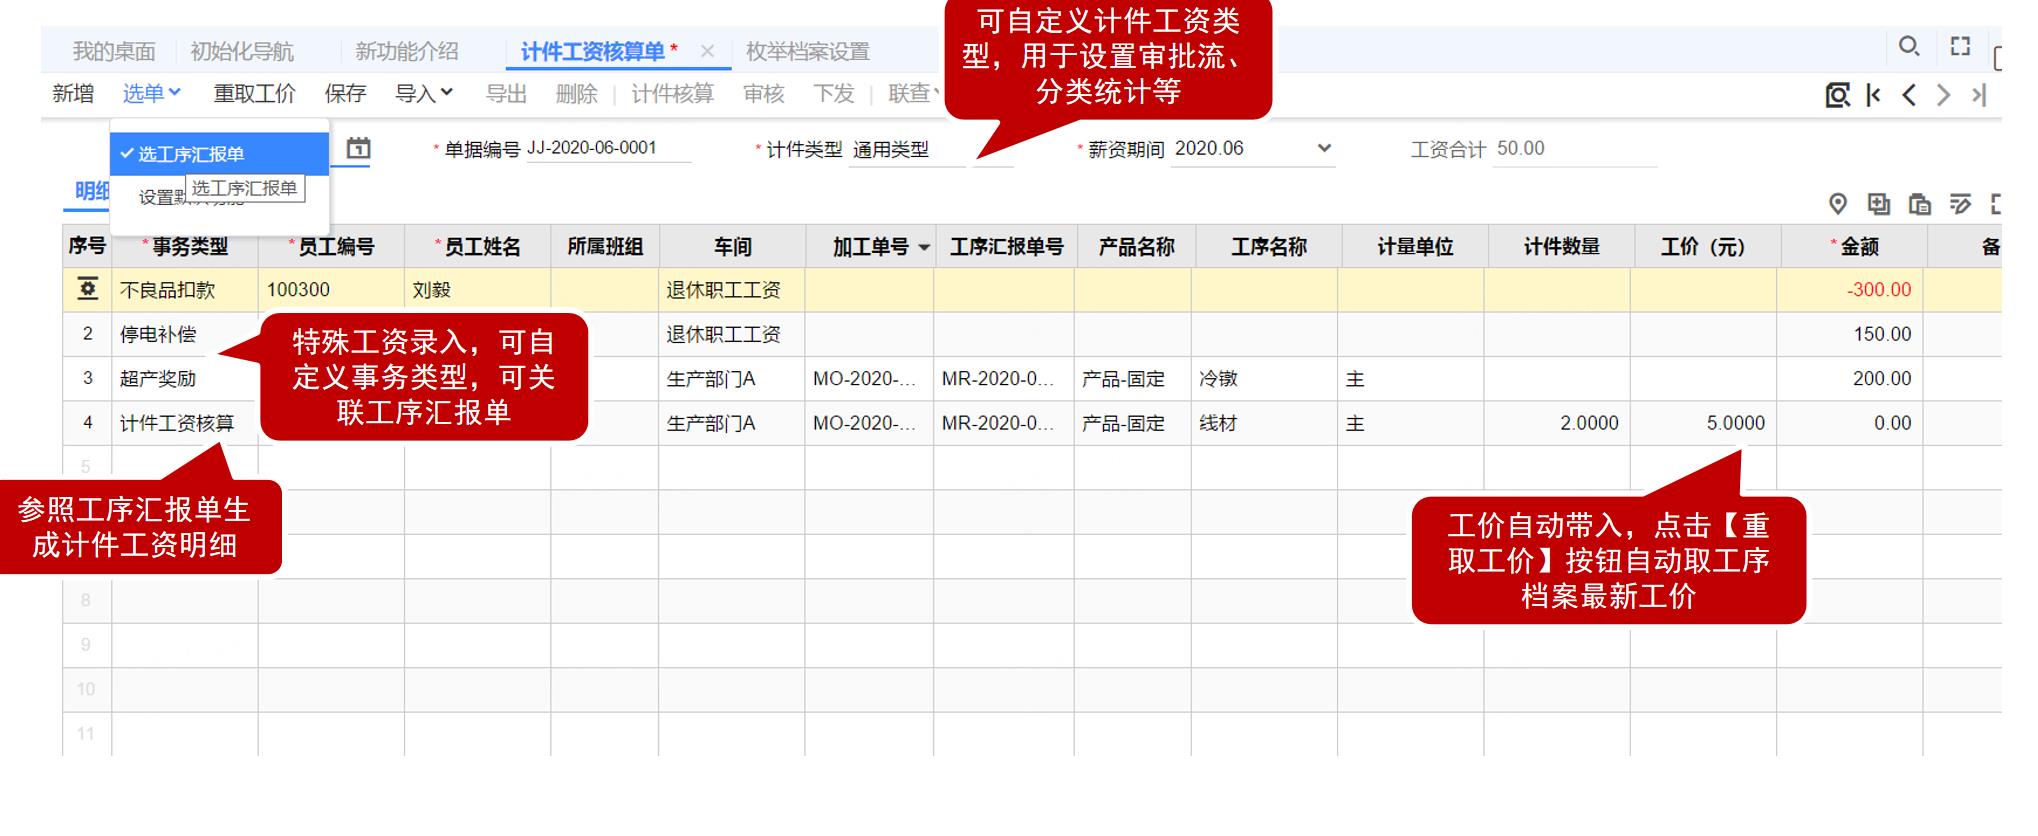
Task: Click the 下发 button
Action: pyautogui.click(x=834, y=93)
